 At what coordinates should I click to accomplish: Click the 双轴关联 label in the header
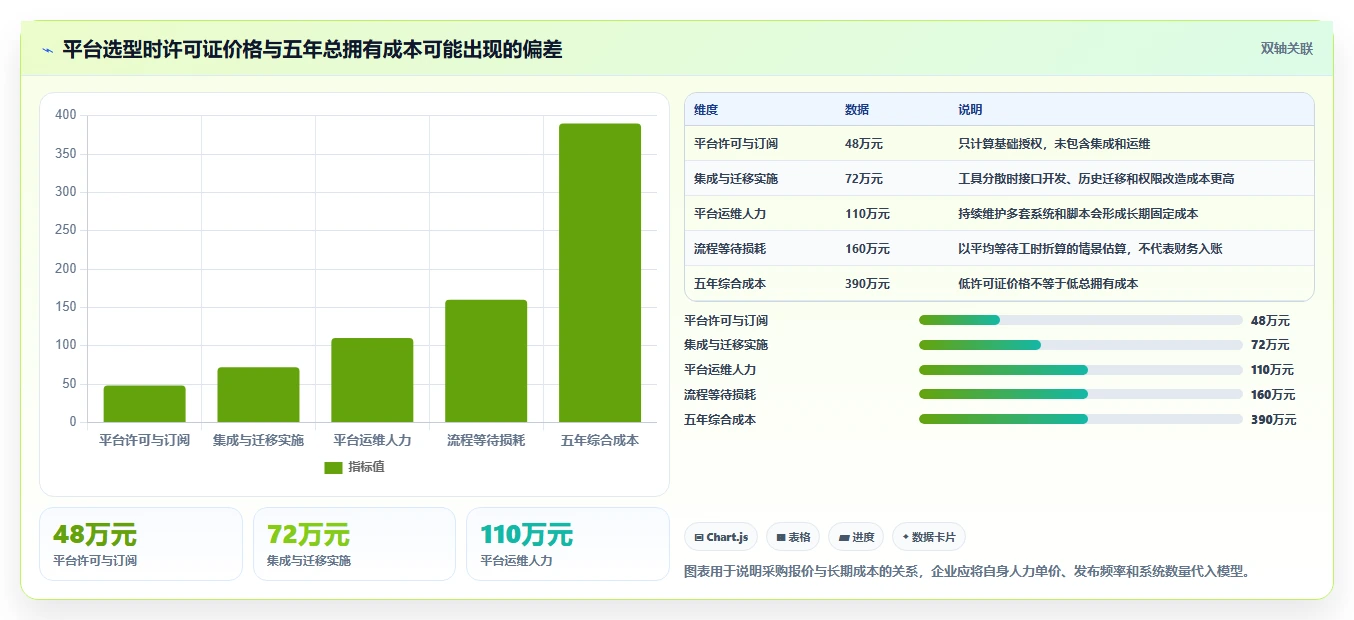[1286, 49]
